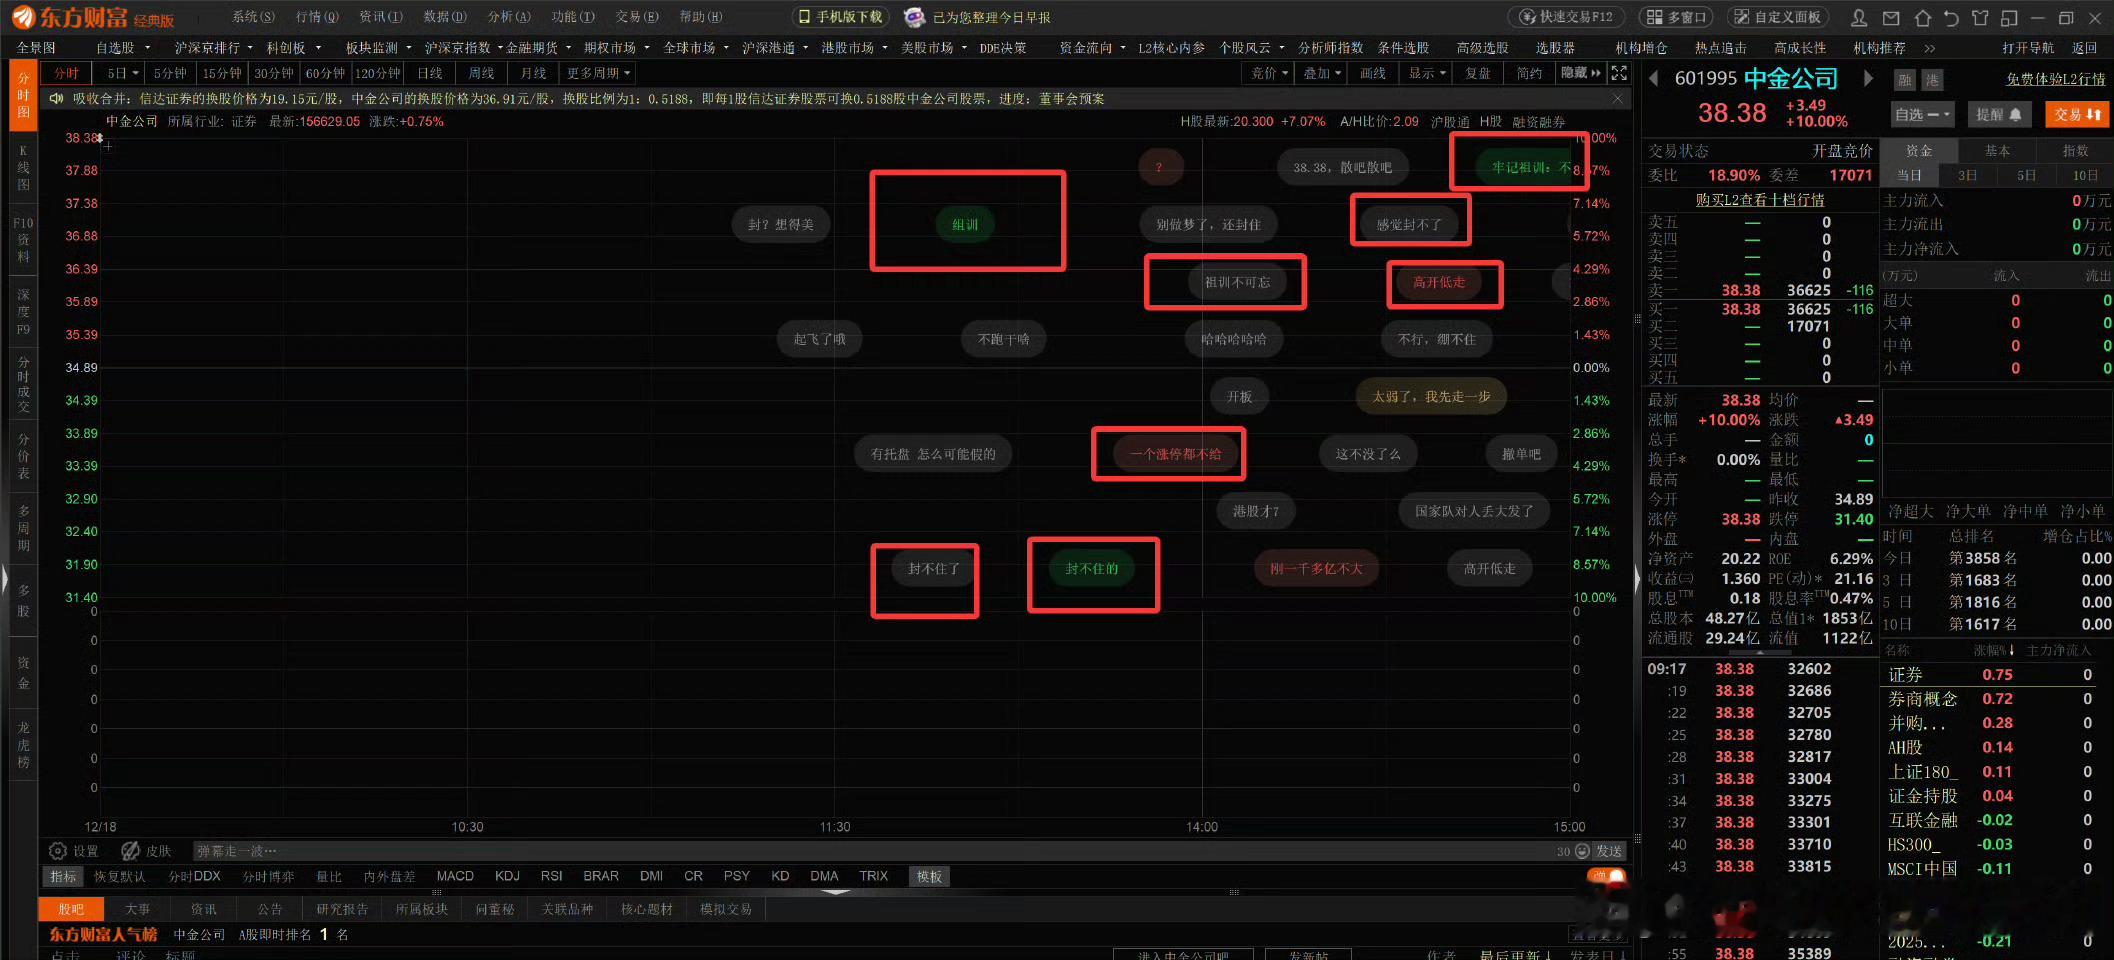Select the 当日 fund flow period

click(1909, 175)
